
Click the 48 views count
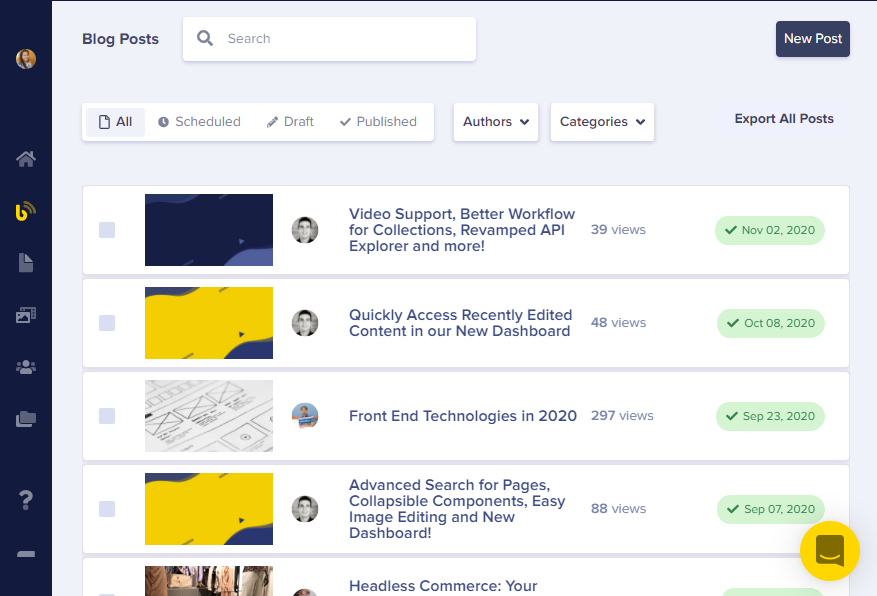tap(618, 323)
